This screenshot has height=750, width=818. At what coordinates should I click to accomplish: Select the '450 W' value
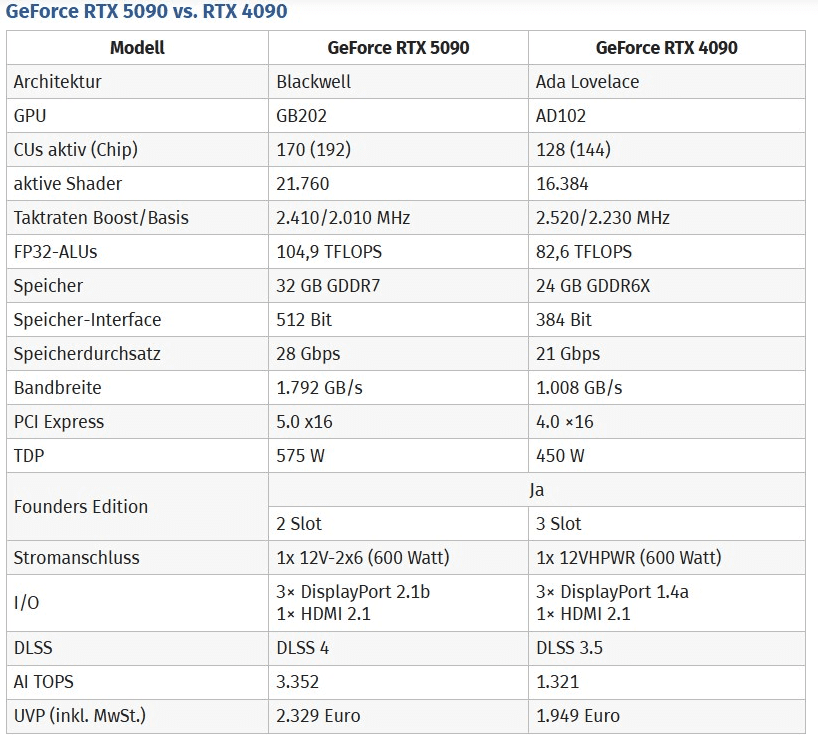point(560,455)
